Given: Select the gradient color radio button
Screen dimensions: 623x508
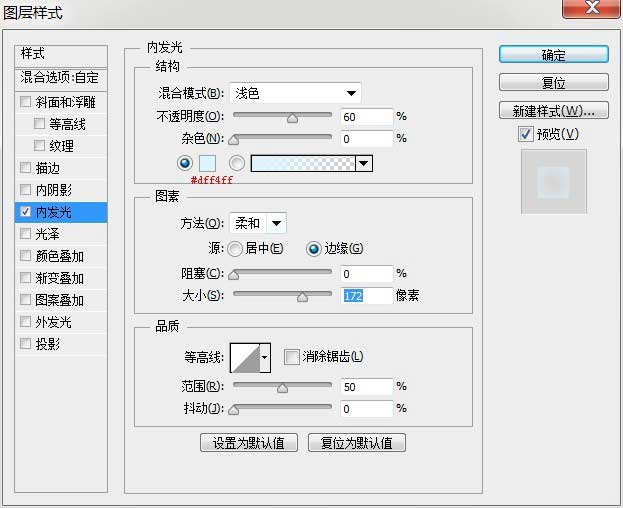Looking at the screenshot, I should click(237, 163).
